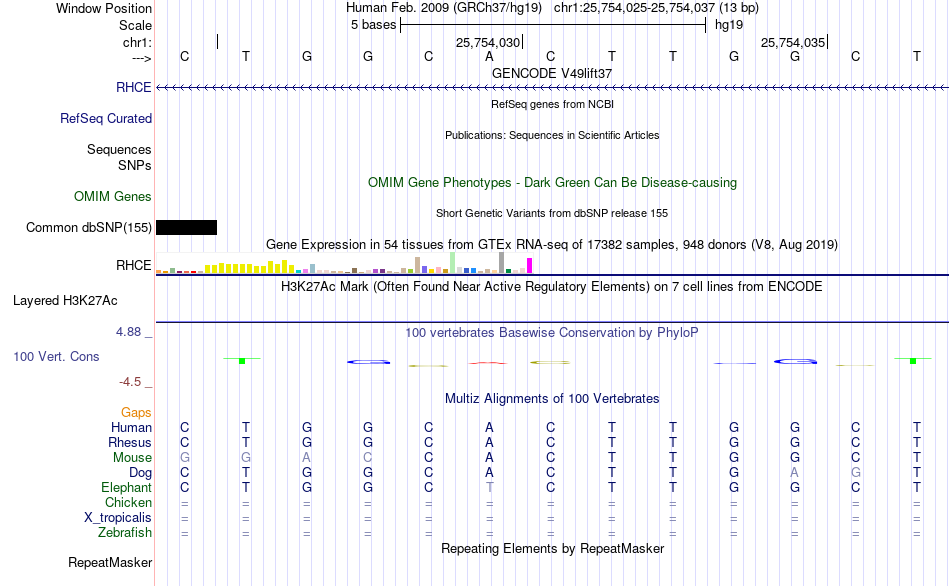Click the Human species label
The image size is (950, 586).
coord(131,427)
